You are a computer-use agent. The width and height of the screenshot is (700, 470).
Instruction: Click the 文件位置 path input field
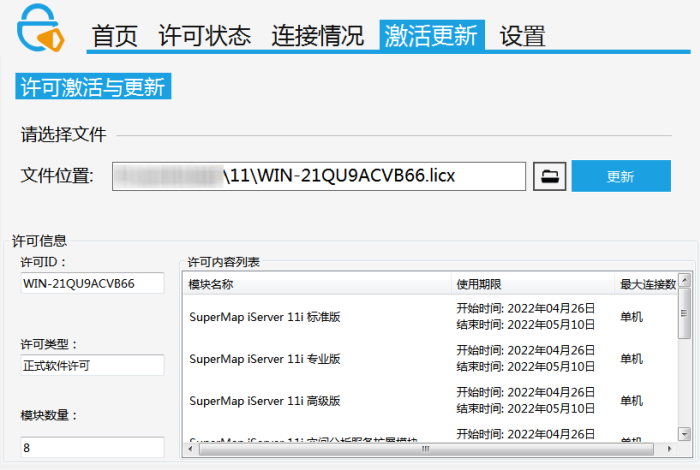(x=319, y=176)
